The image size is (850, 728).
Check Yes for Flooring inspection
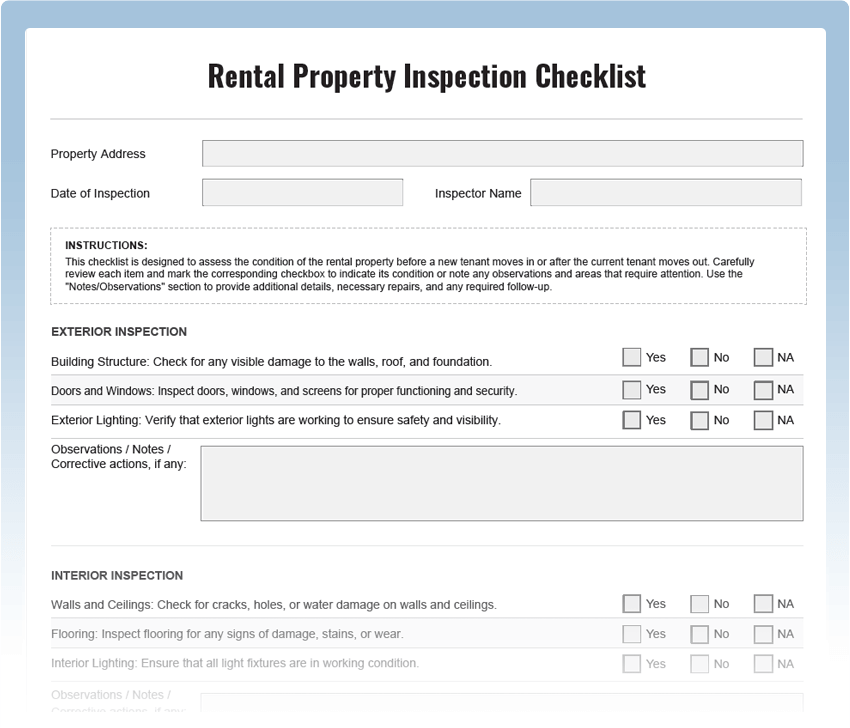(x=631, y=633)
